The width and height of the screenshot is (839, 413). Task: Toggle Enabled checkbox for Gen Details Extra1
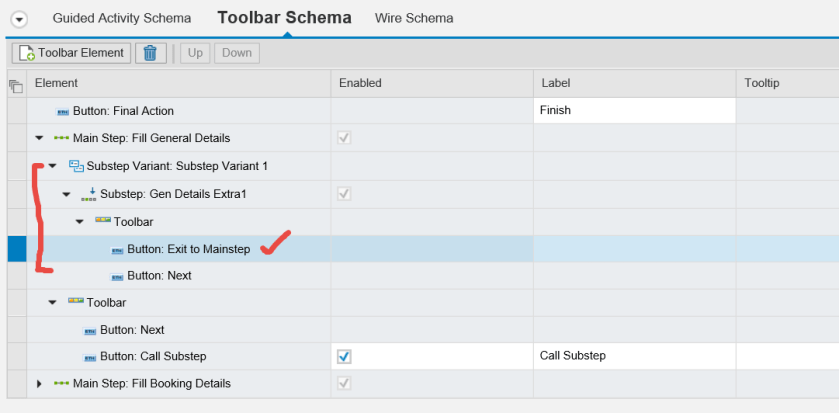click(x=345, y=193)
